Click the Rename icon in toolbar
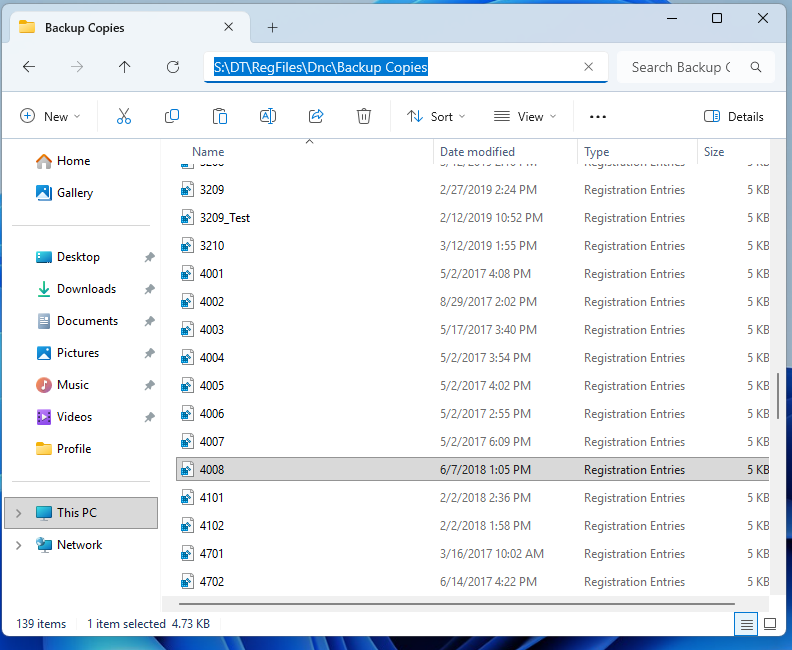The height and width of the screenshot is (650, 792). tap(268, 116)
